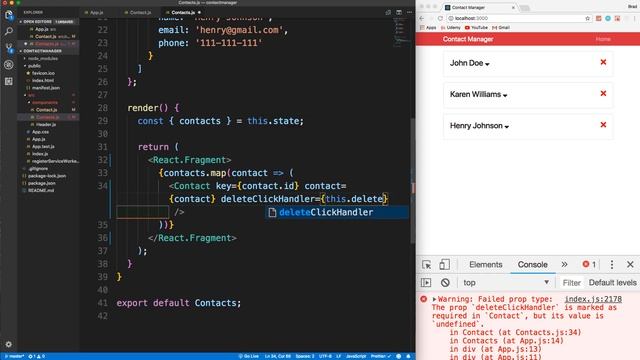Show more DevTools tabs chevron

pyautogui.click(x=564, y=264)
